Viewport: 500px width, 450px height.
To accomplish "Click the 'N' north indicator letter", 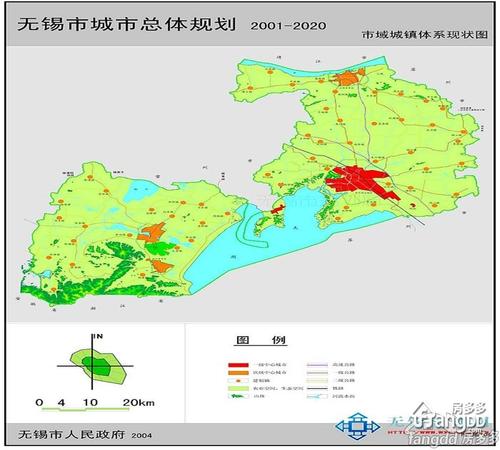I will [x=99, y=336].
